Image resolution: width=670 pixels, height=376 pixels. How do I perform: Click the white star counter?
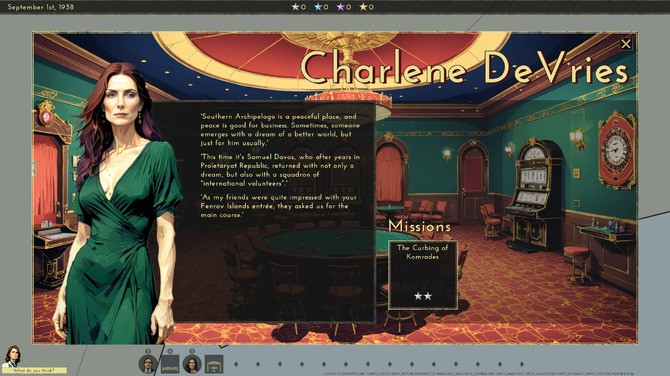(299, 7)
